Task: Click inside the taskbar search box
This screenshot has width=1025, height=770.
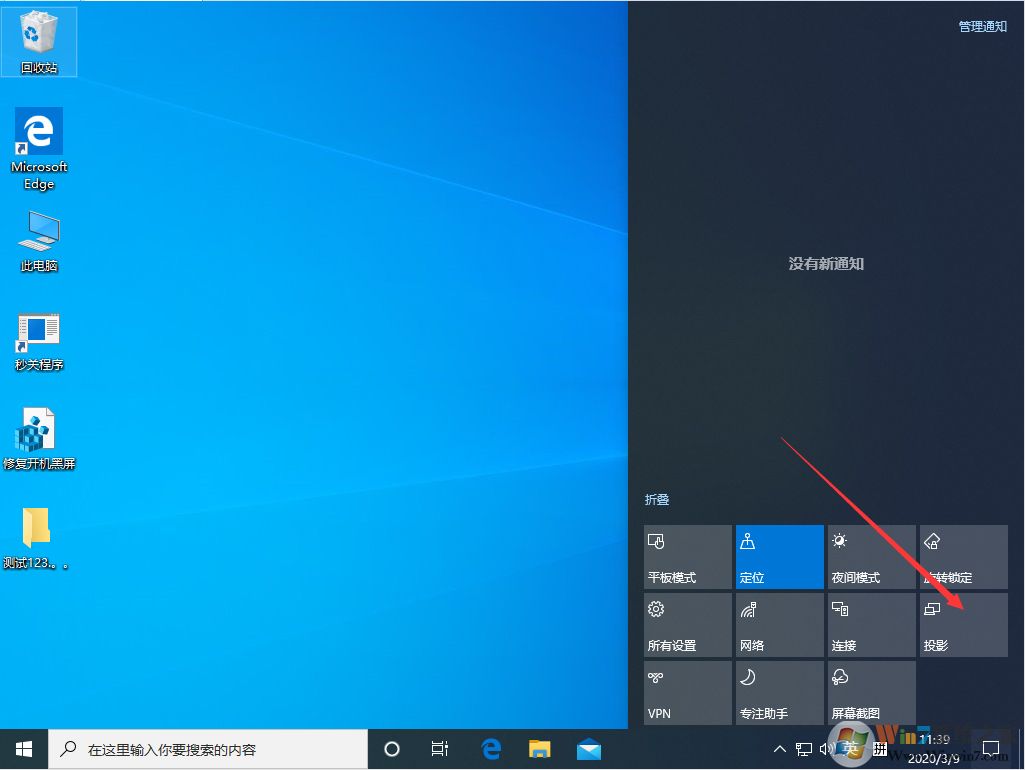Action: click(x=200, y=748)
